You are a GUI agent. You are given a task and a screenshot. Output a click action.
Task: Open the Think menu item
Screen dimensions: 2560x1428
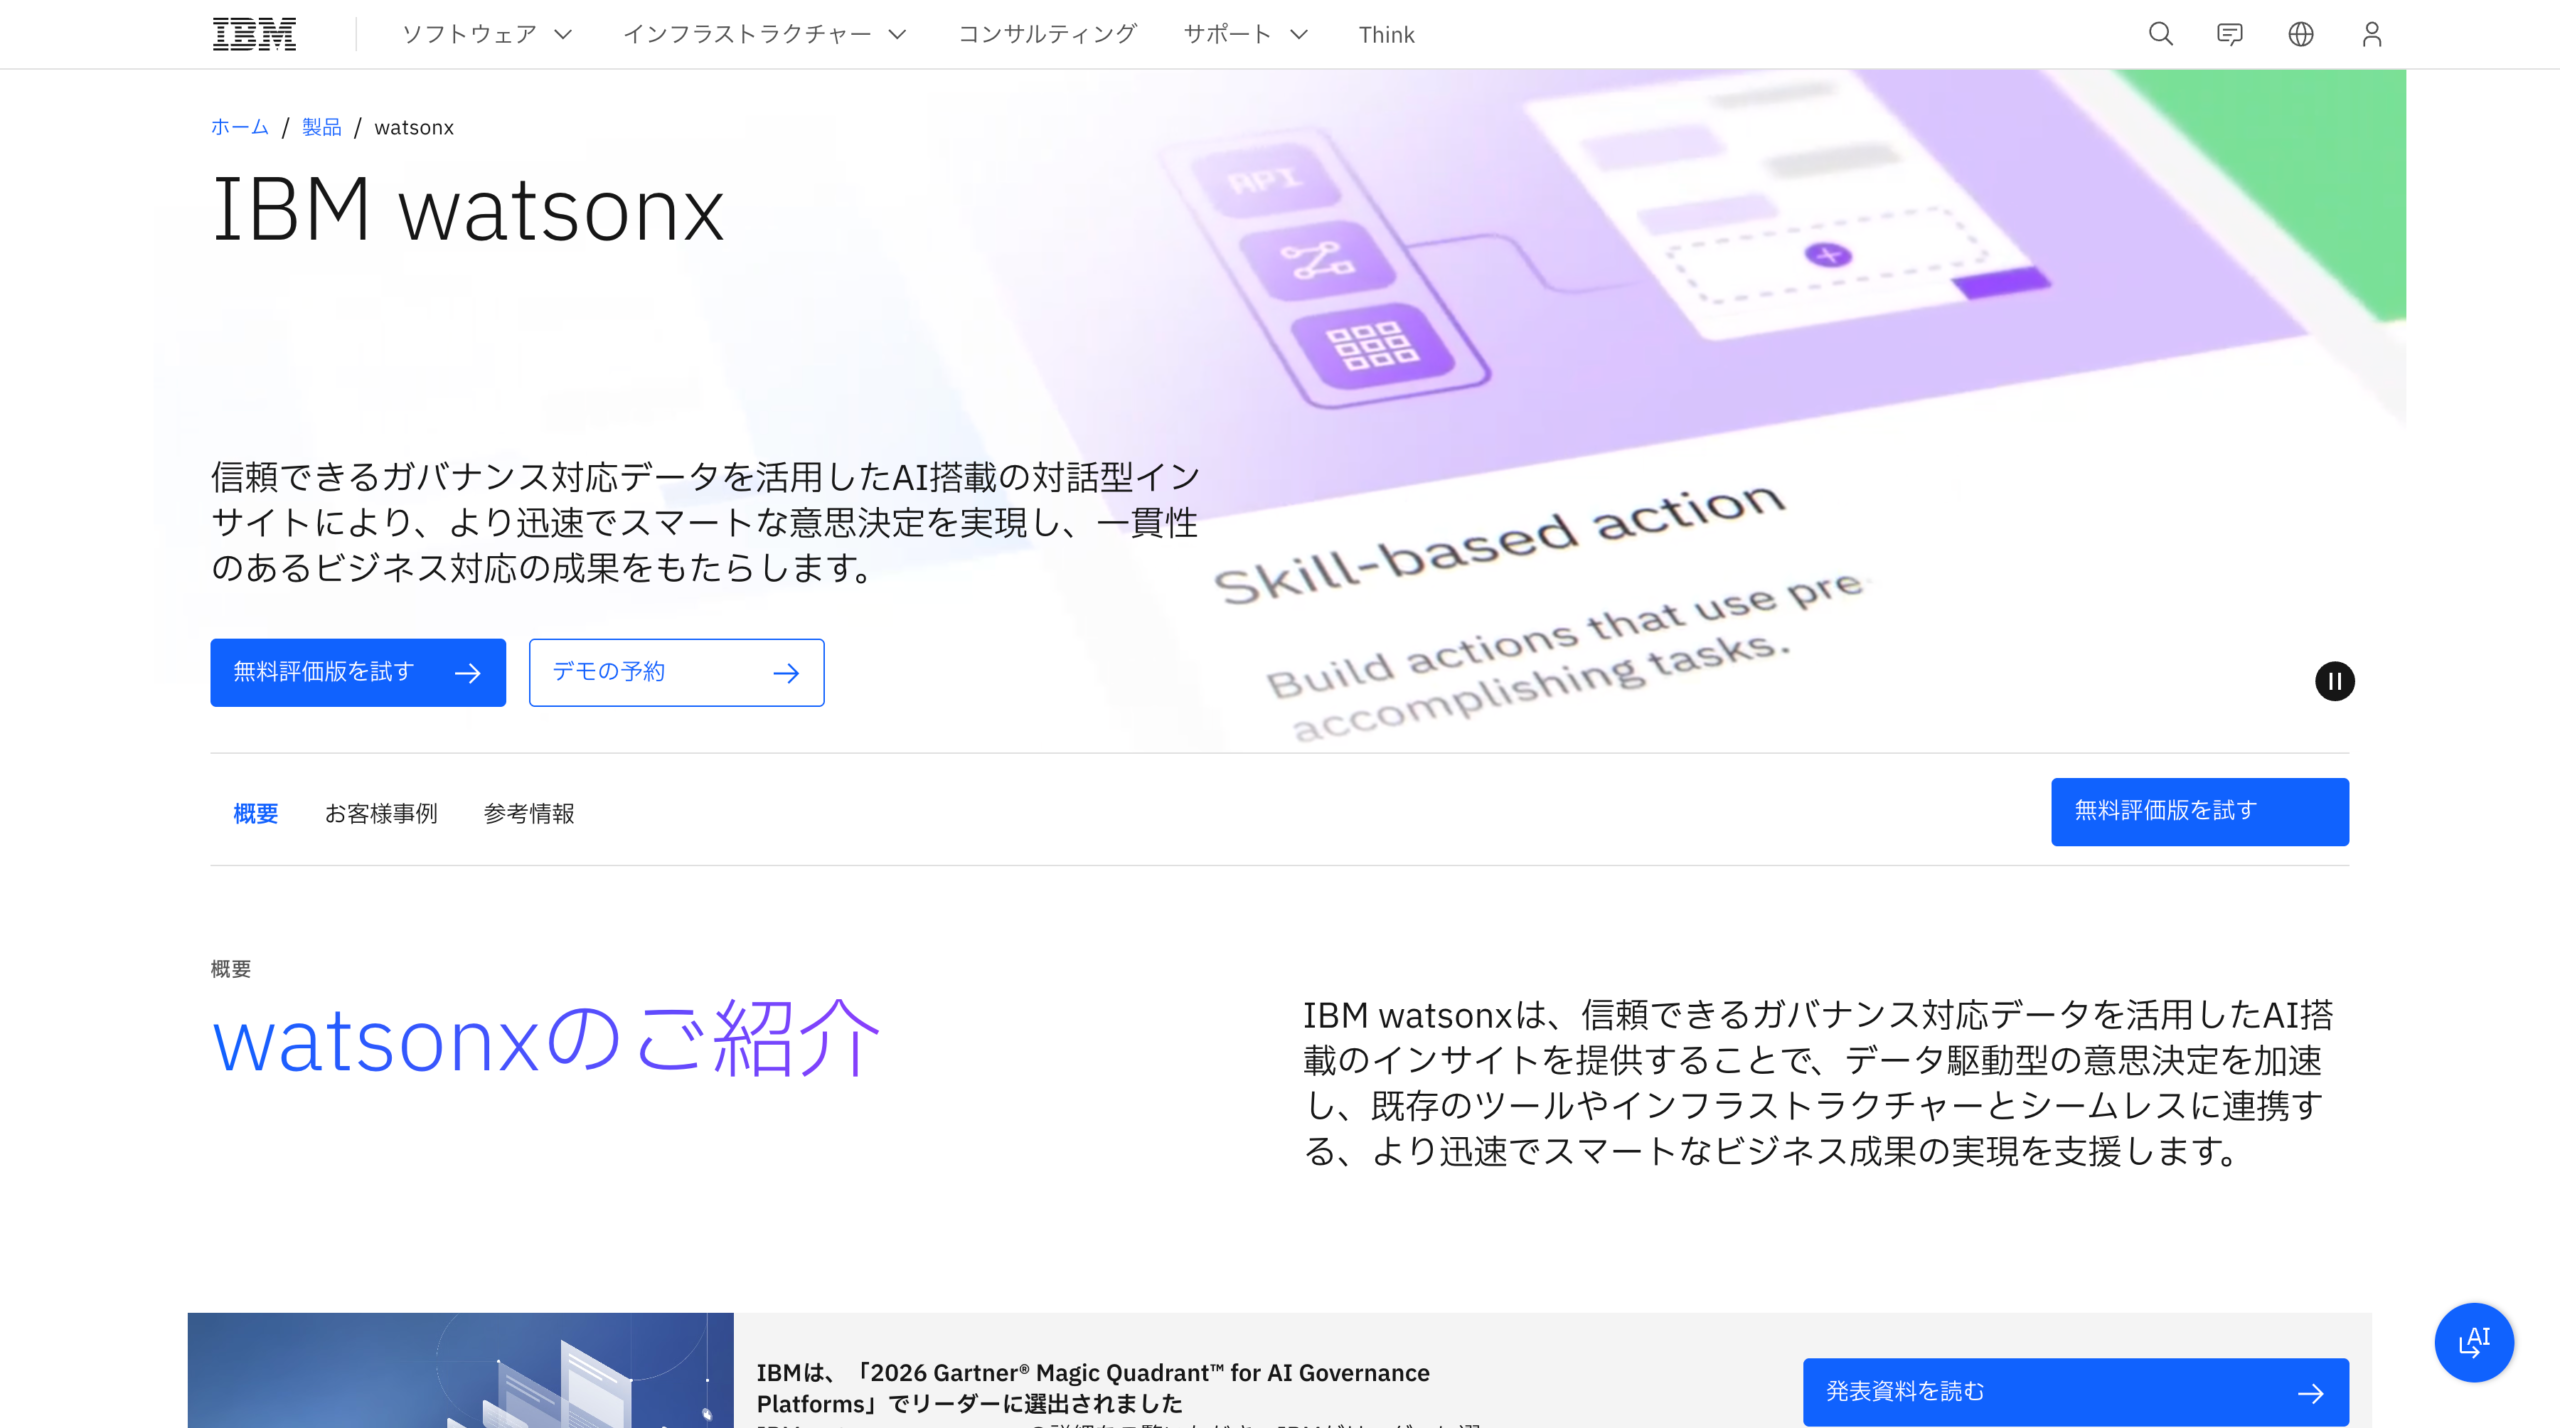coord(1386,34)
